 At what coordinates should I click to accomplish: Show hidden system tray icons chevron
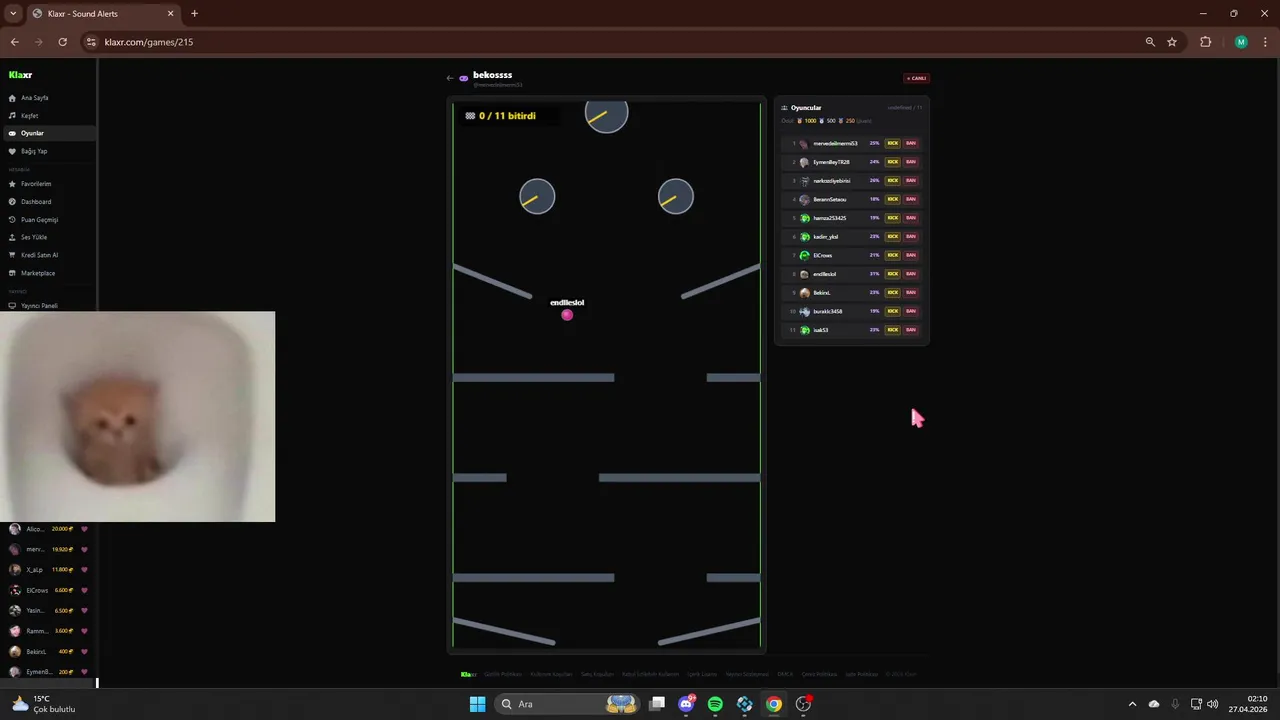tap(1132, 704)
